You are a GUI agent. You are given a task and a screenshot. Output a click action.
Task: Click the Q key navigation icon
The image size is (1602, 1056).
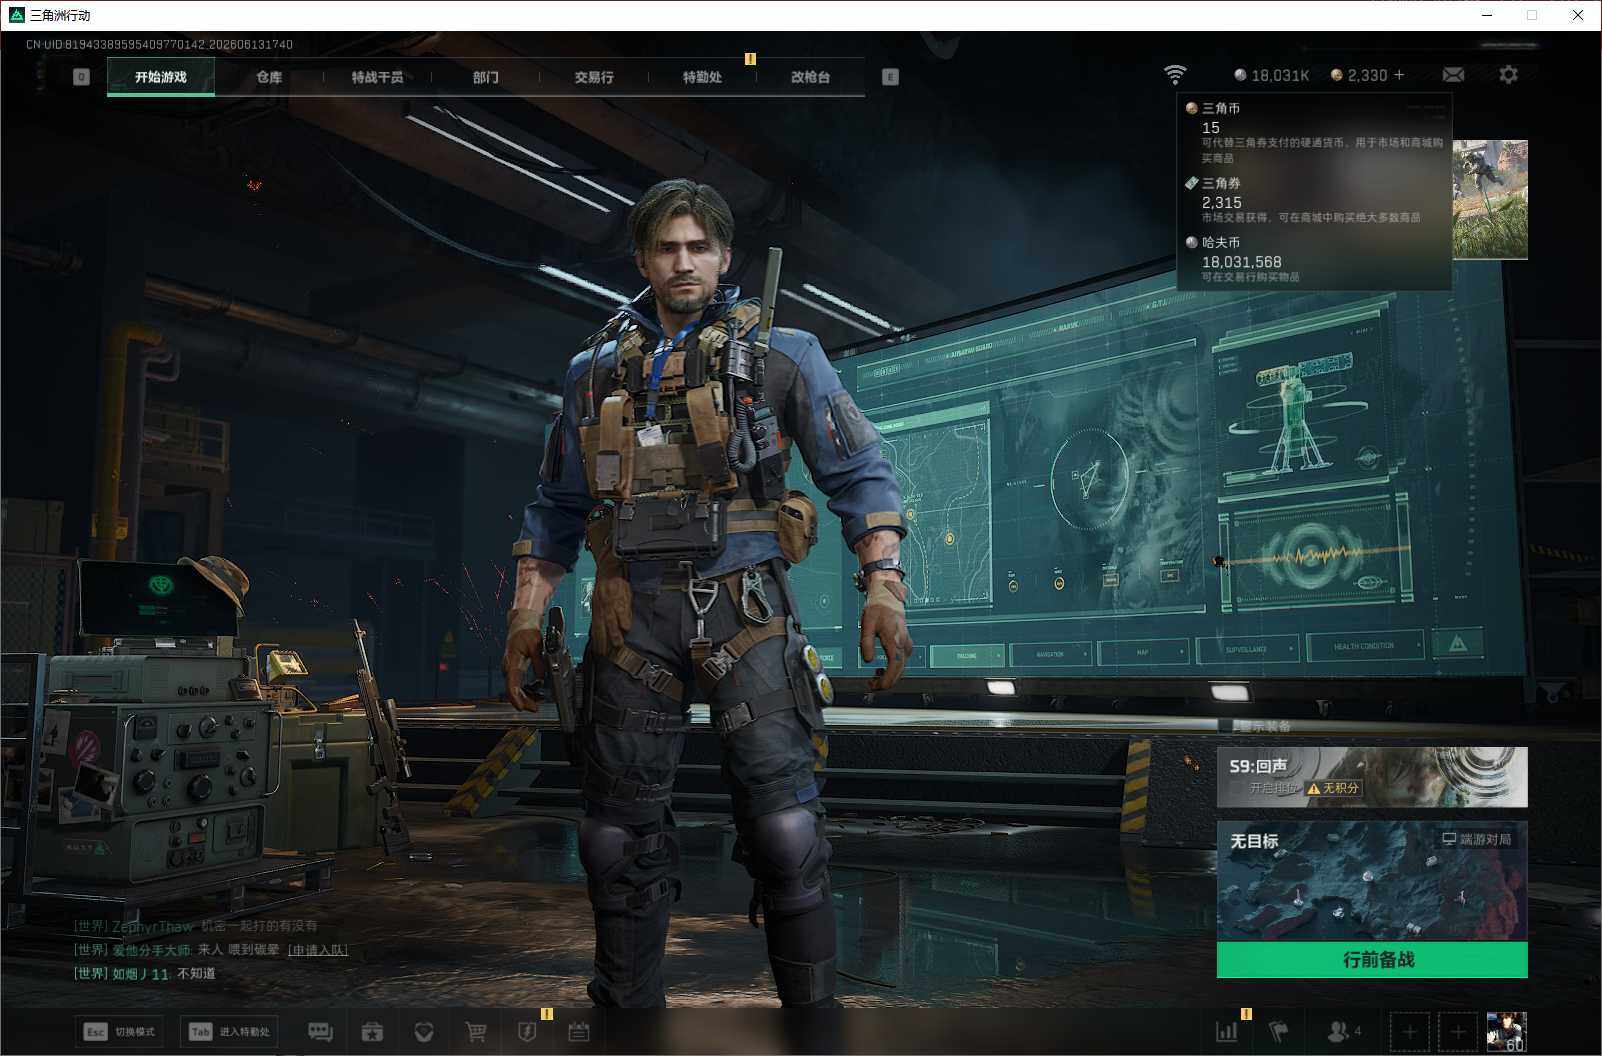[x=81, y=77]
